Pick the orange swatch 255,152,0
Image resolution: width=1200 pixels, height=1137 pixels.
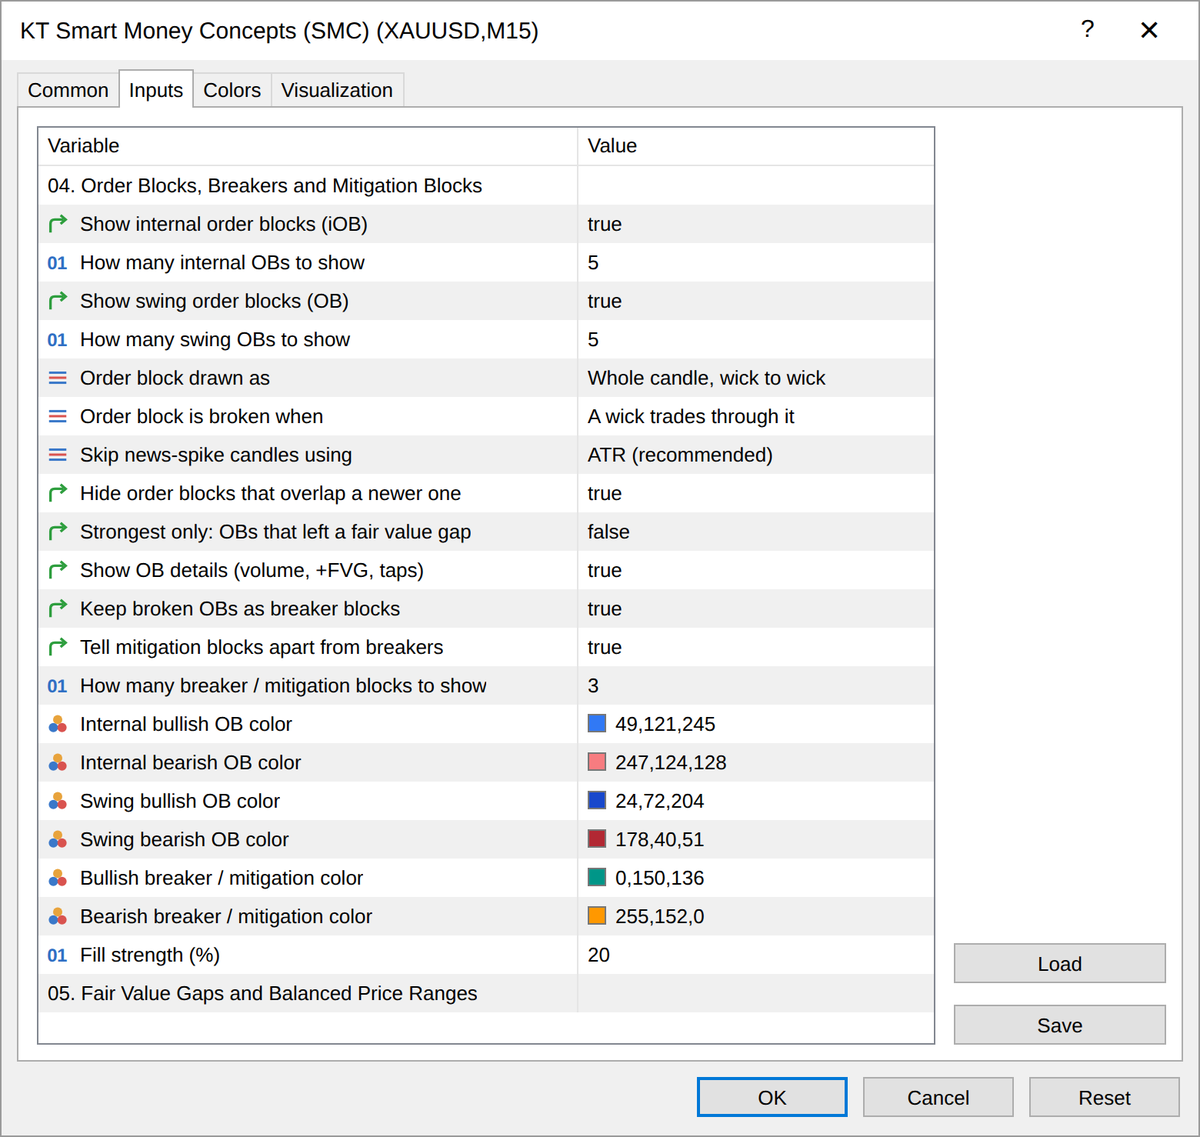pyautogui.click(x=597, y=916)
